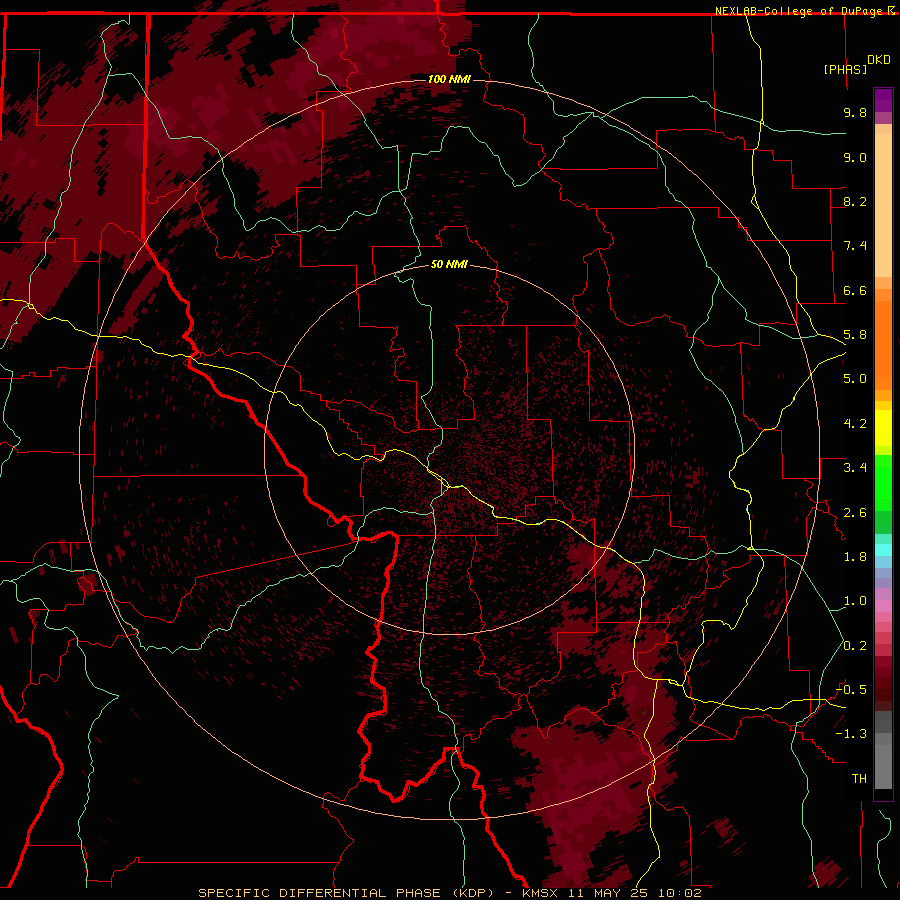Click the purple band atop the color scale
Image resolution: width=900 pixels, height=900 pixels.
pyautogui.click(x=883, y=100)
